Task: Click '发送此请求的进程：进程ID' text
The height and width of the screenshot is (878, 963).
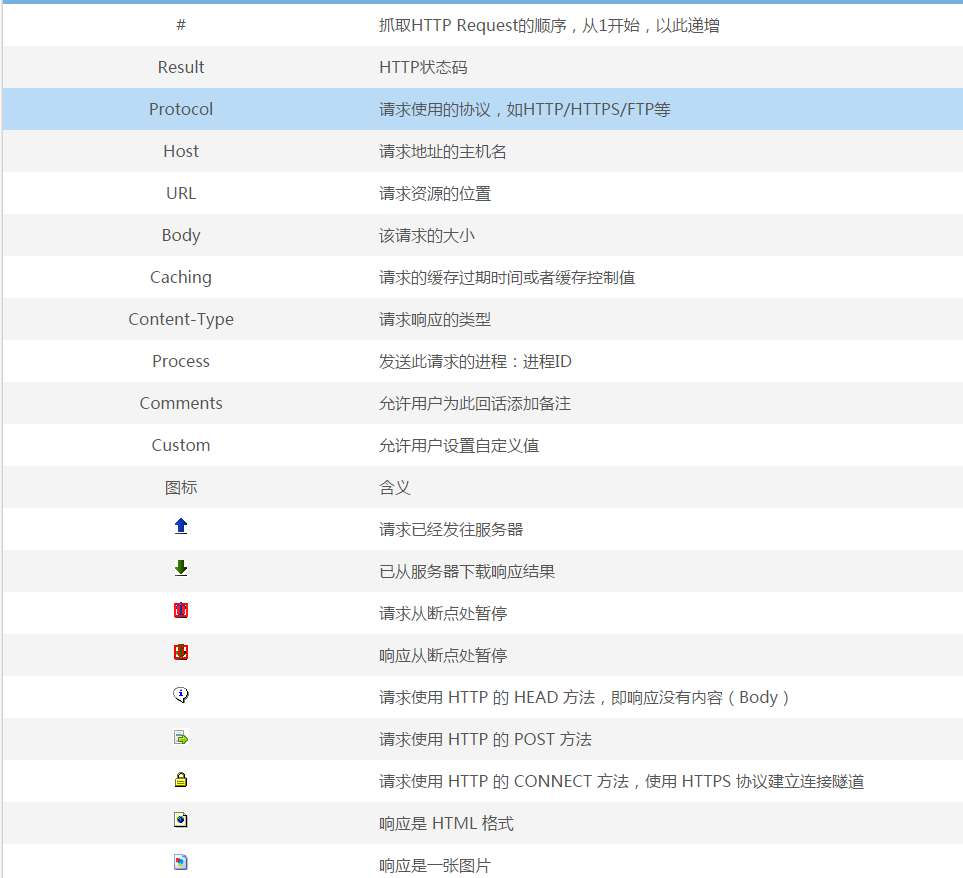Action: (475, 362)
